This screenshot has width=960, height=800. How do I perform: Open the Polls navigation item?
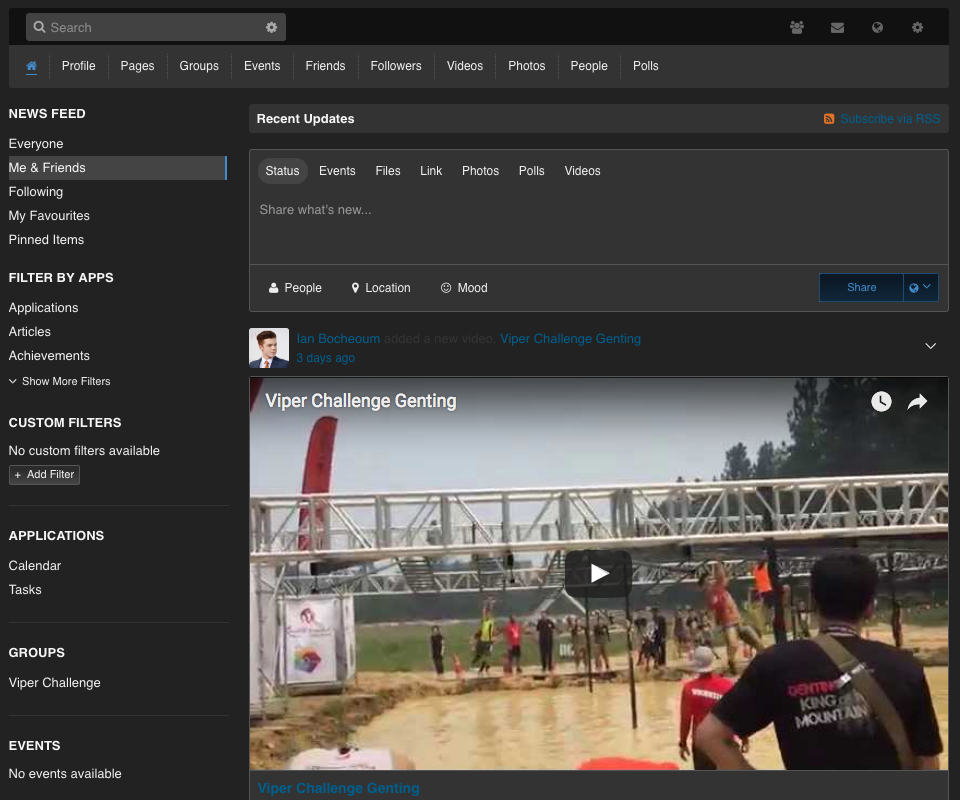tap(645, 66)
